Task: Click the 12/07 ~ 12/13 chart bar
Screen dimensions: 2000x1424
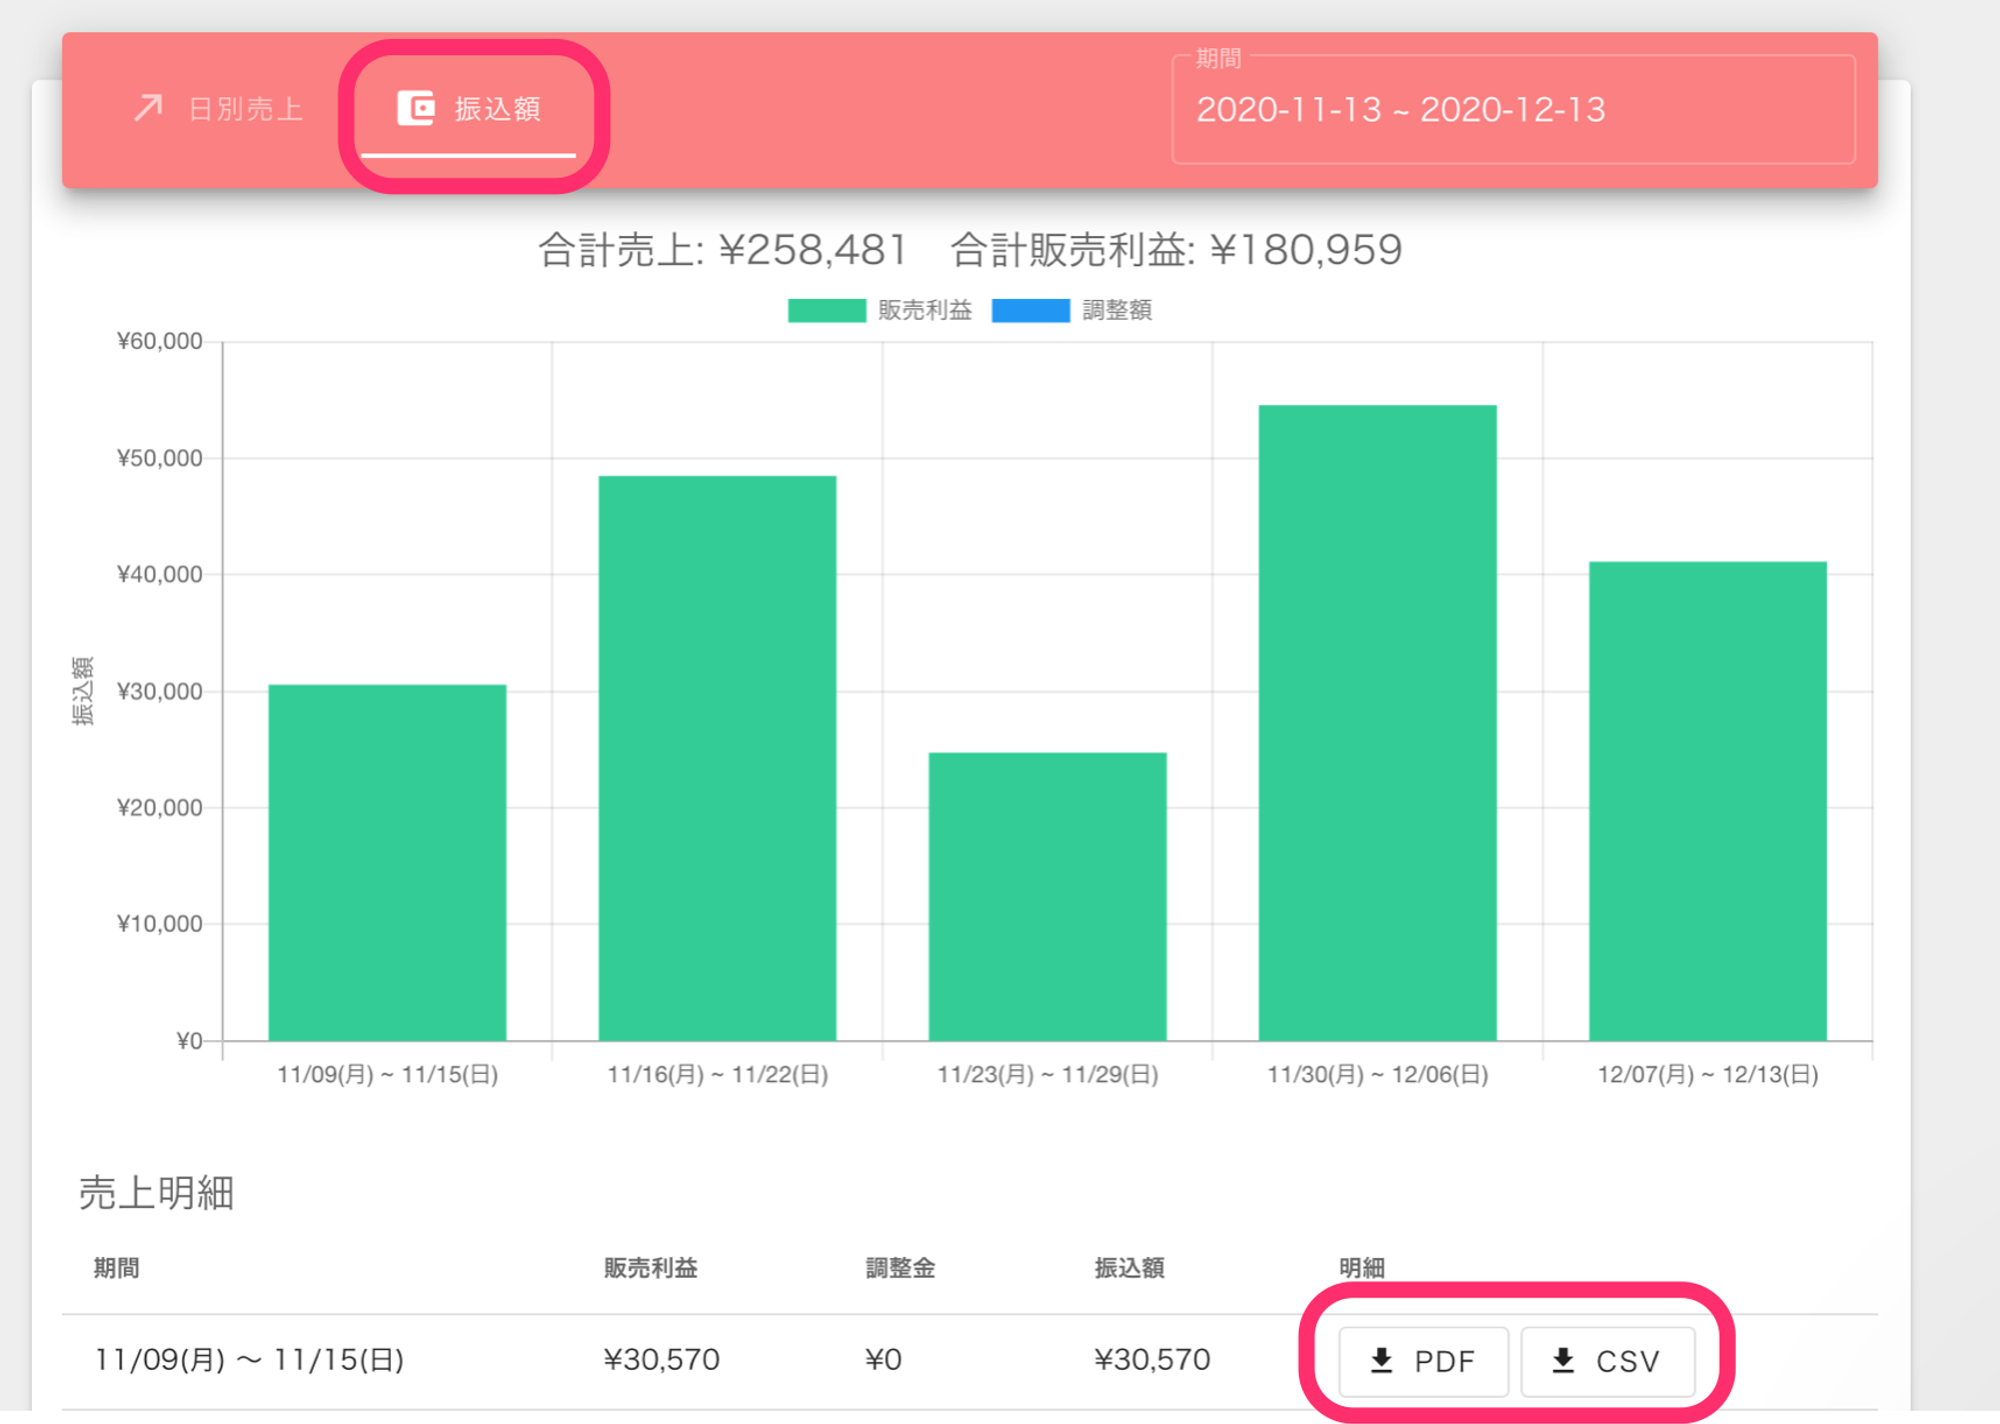Action: 1707,801
